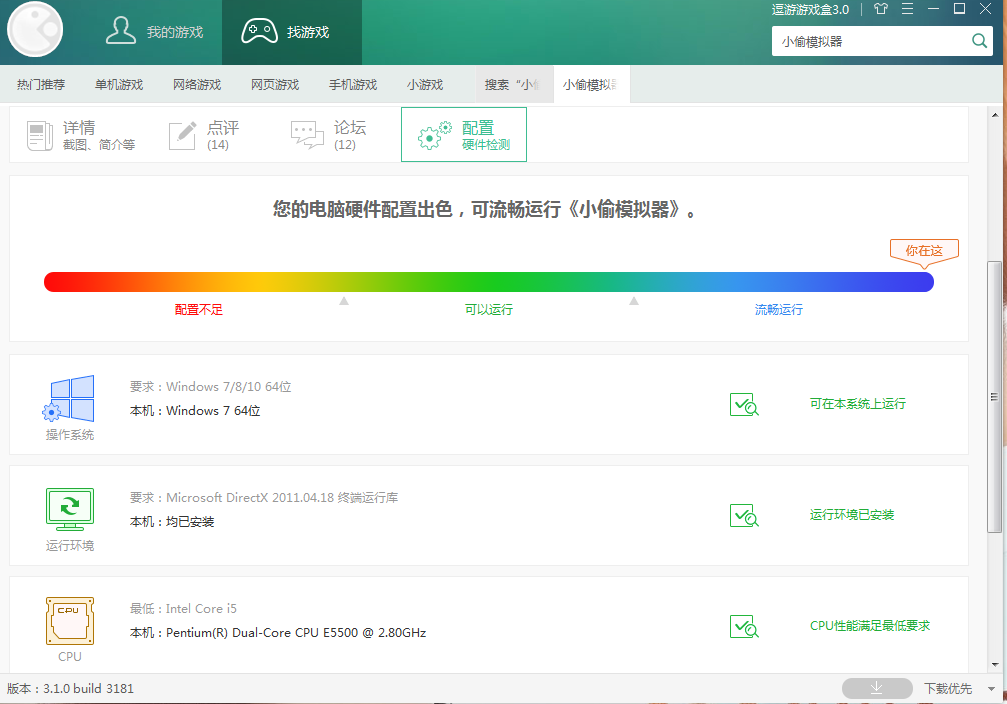The image size is (1007, 704).
Task: Open the 详情 details section
Action: click(x=81, y=135)
